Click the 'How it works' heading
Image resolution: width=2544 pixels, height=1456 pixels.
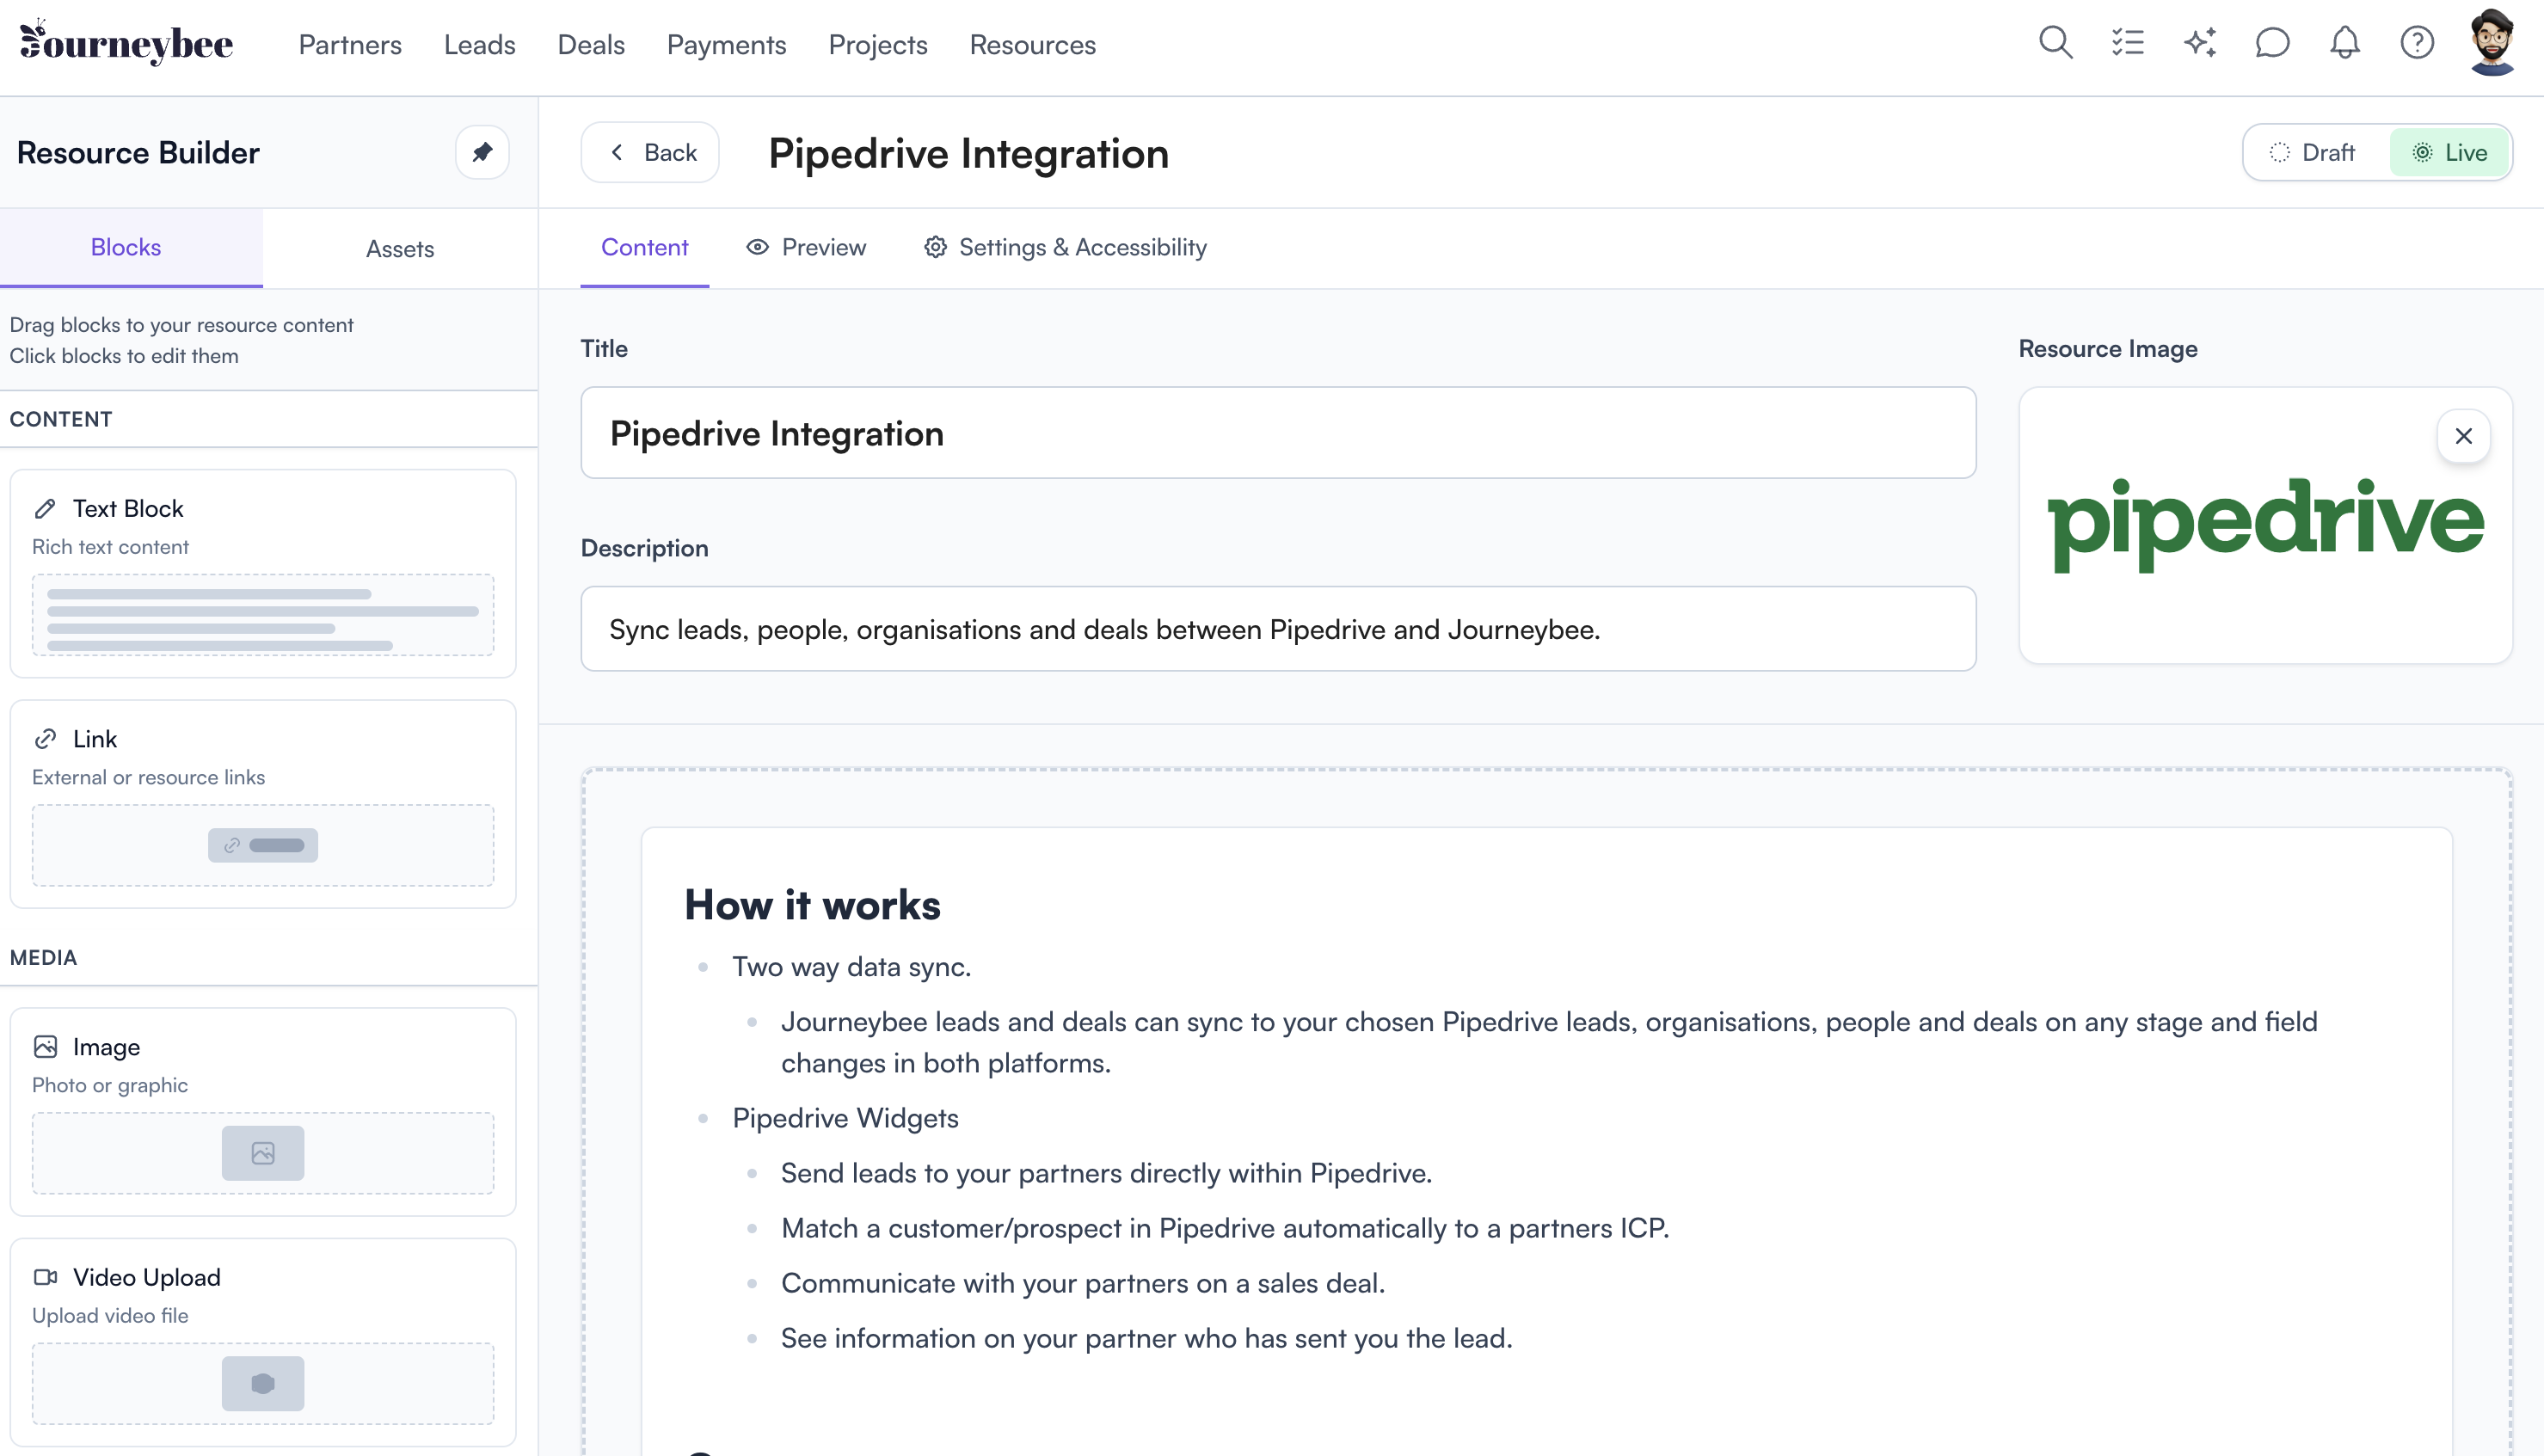point(812,904)
